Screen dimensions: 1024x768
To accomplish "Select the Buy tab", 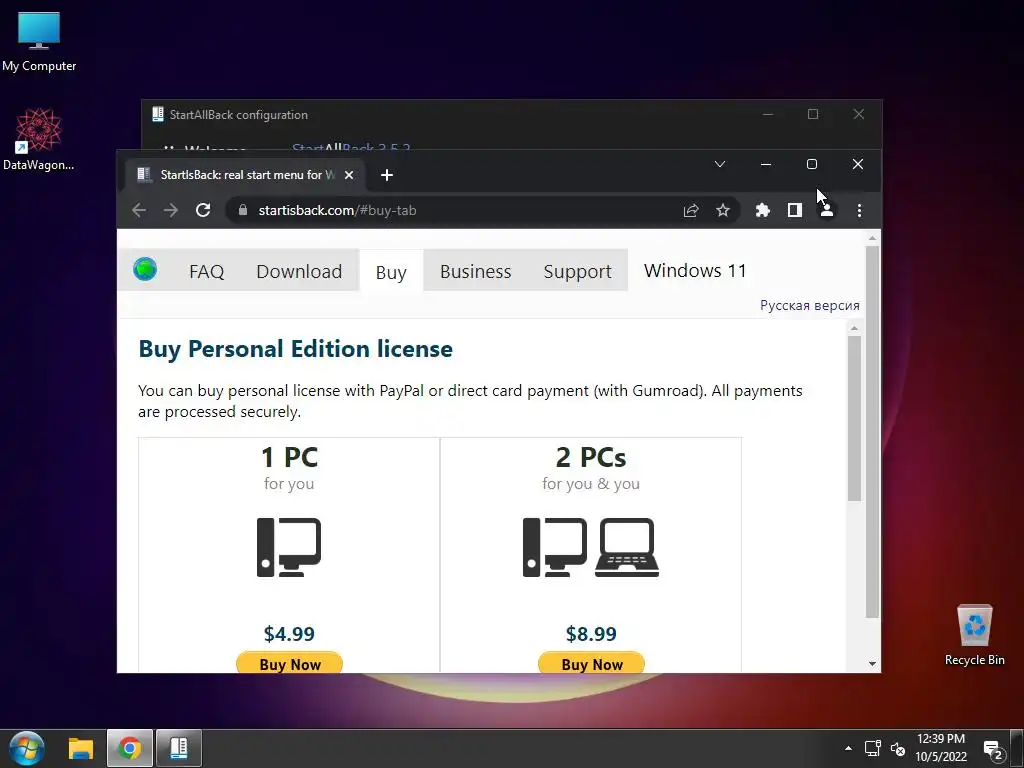I will (x=391, y=272).
